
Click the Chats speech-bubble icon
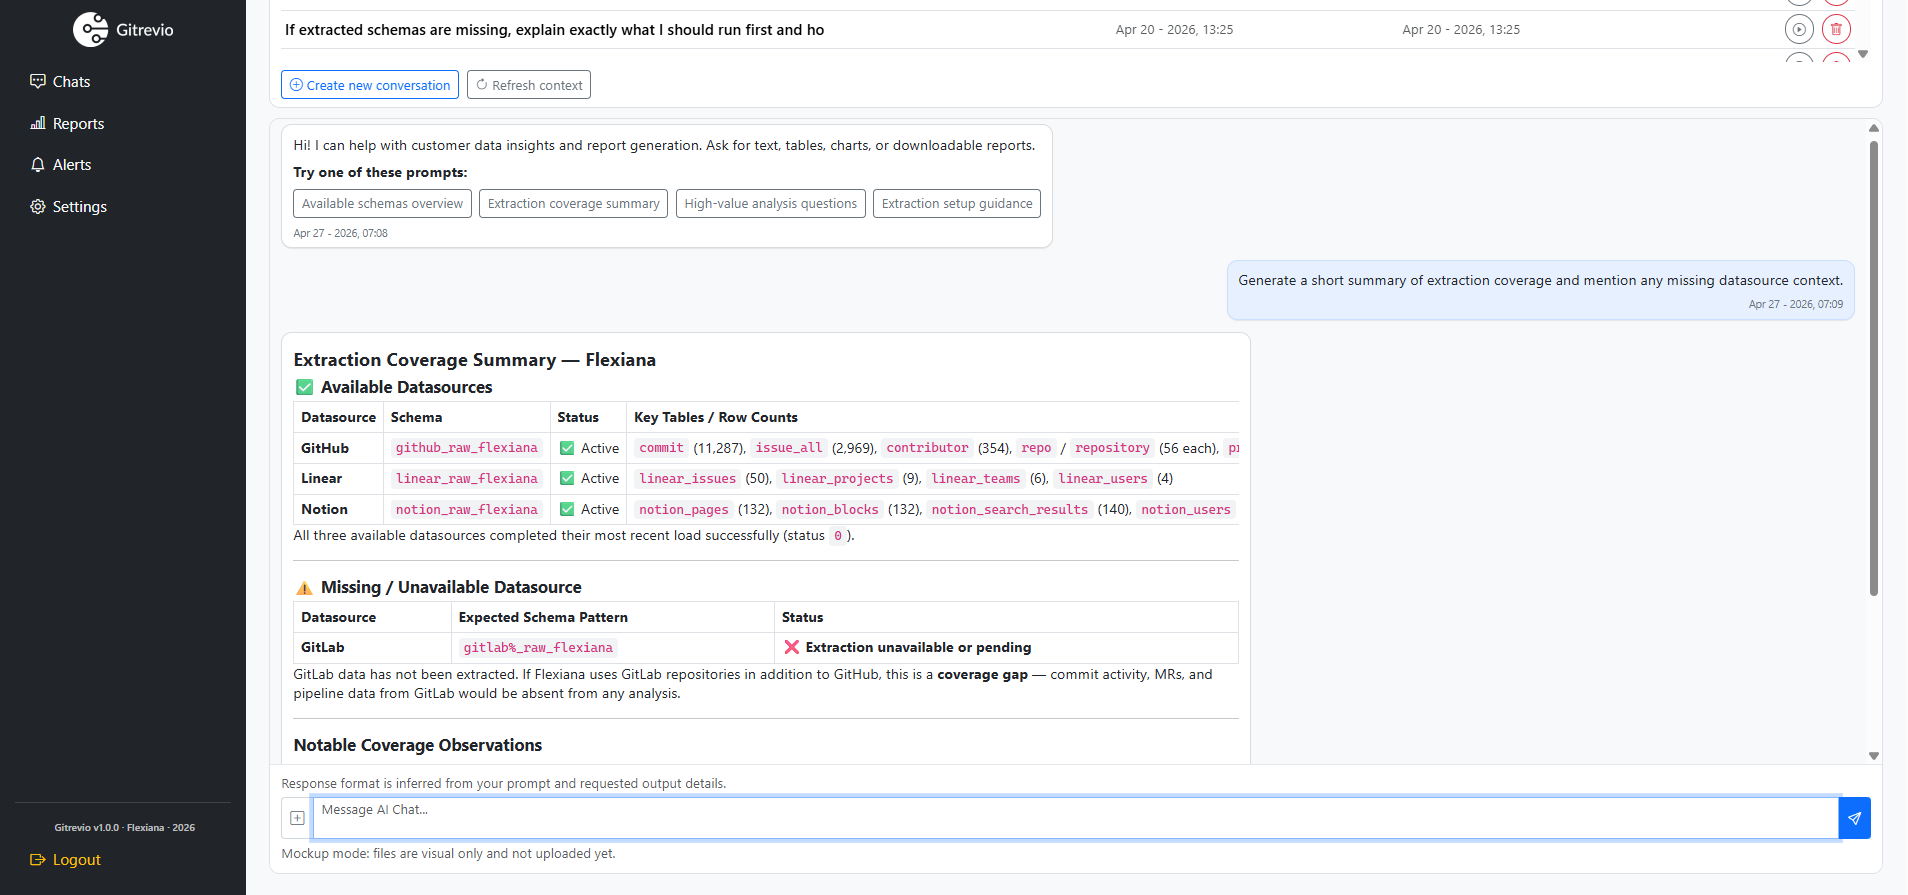click(38, 81)
